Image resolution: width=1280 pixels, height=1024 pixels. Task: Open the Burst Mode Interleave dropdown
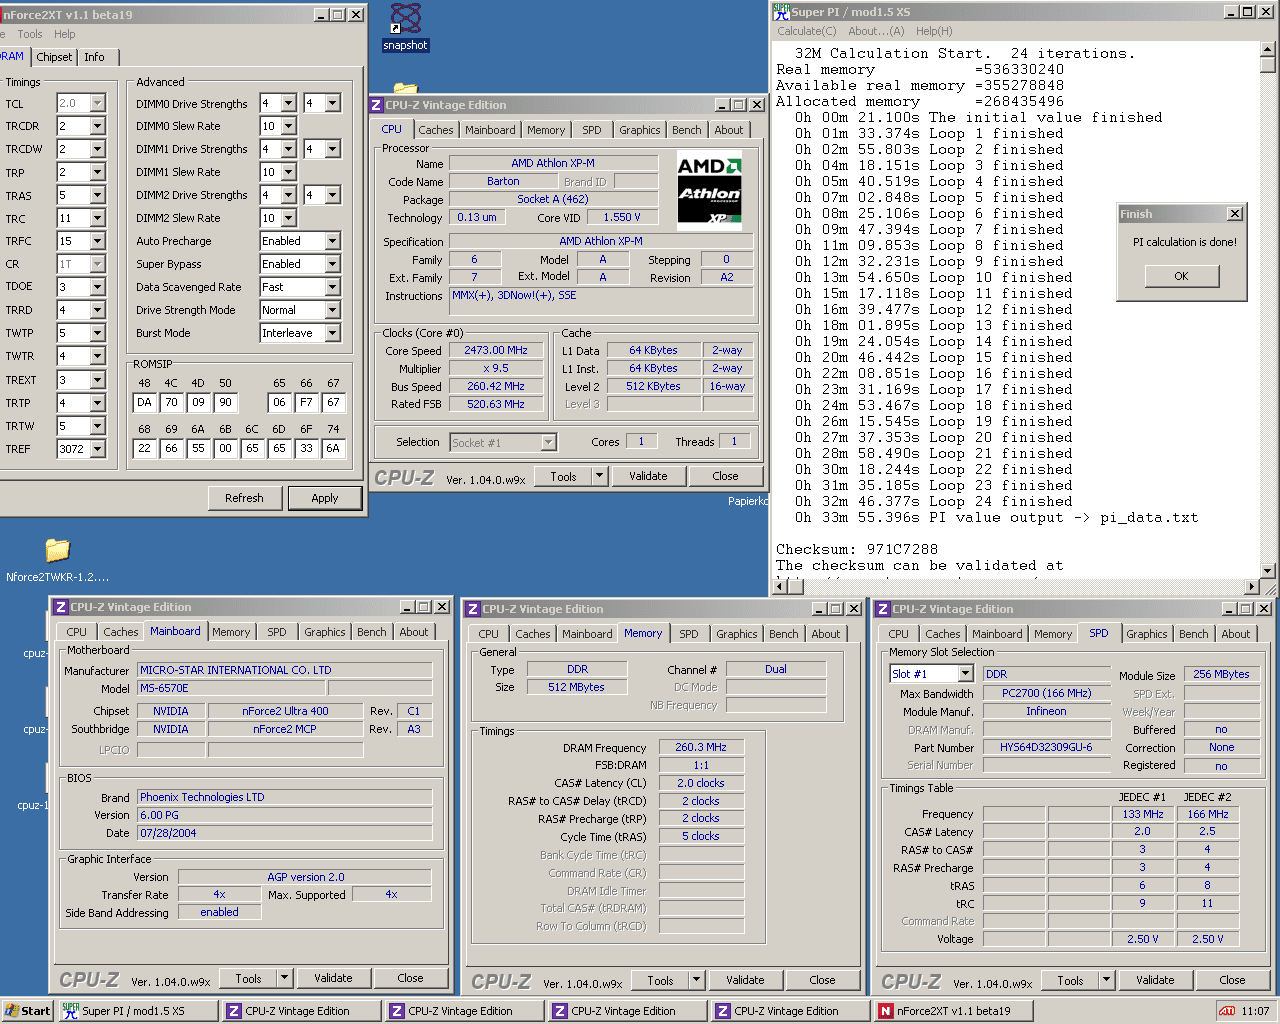click(x=333, y=333)
